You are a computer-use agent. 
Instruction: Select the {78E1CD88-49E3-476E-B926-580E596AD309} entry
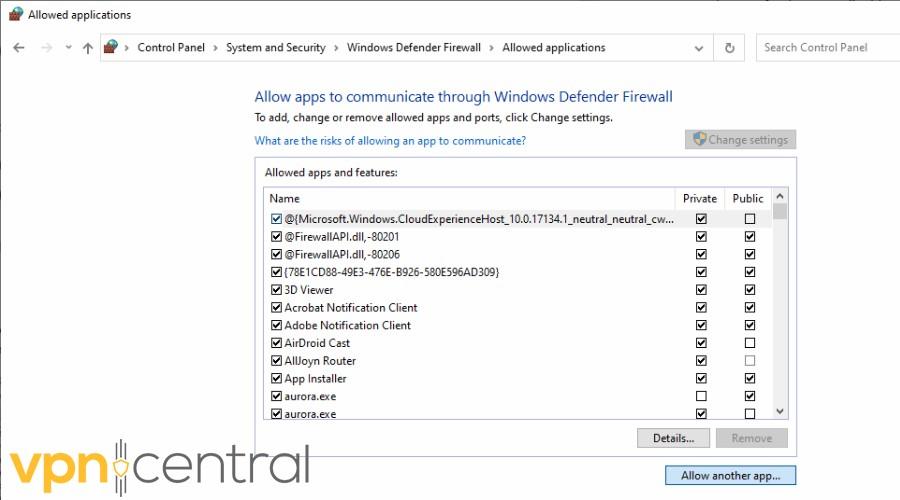(392, 272)
